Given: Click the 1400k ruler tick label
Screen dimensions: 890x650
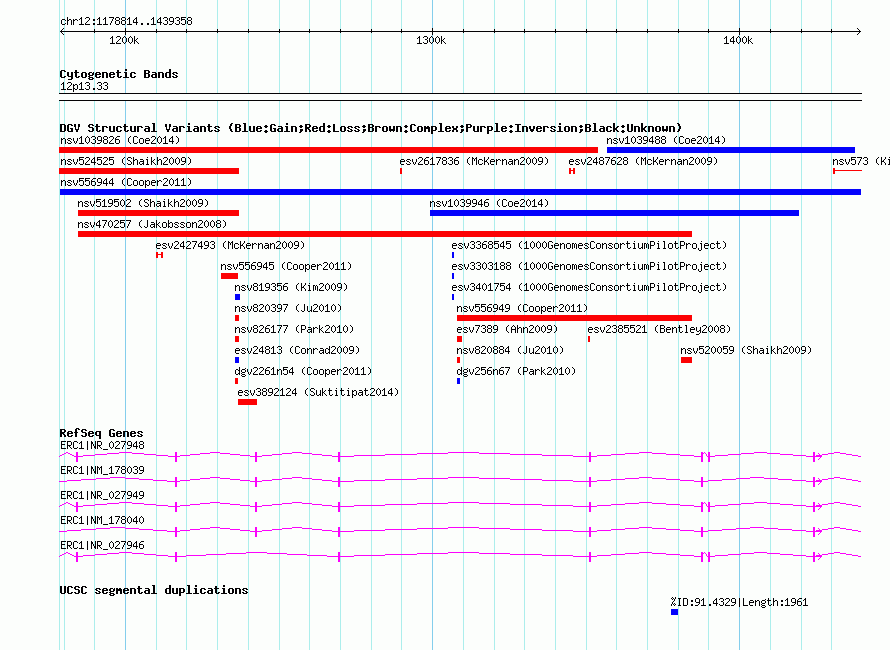Looking at the screenshot, I should click(x=738, y=40).
